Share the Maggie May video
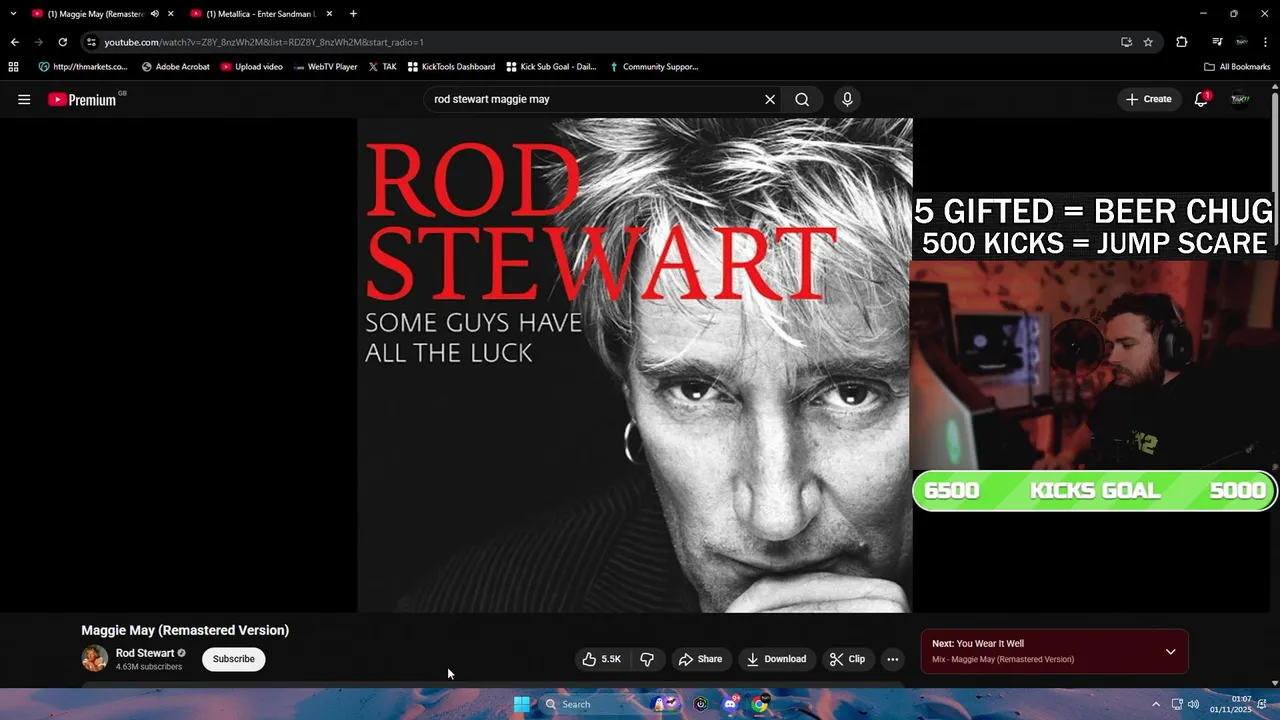The image size is (1280, 720). (x=700, y=659)
